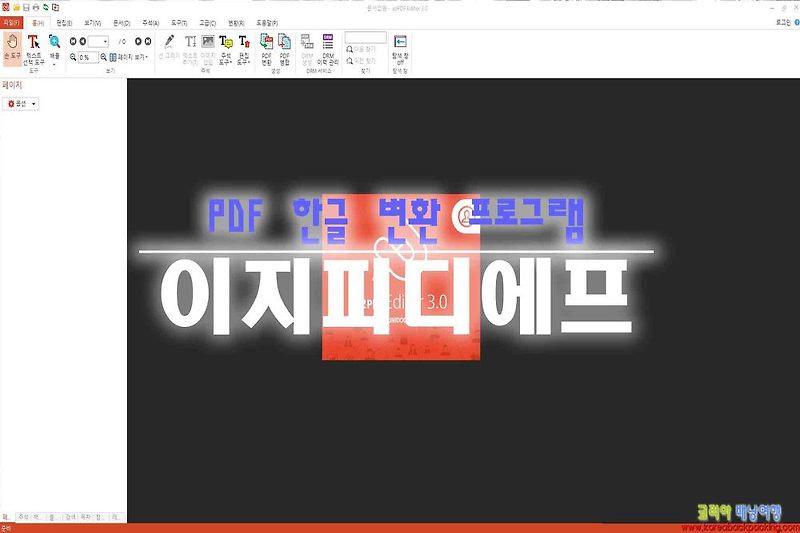The width and height of the screenshot is (800, 533).
Task: Select the first tab at bottom of side panel
Action: [x=7, y=517]
